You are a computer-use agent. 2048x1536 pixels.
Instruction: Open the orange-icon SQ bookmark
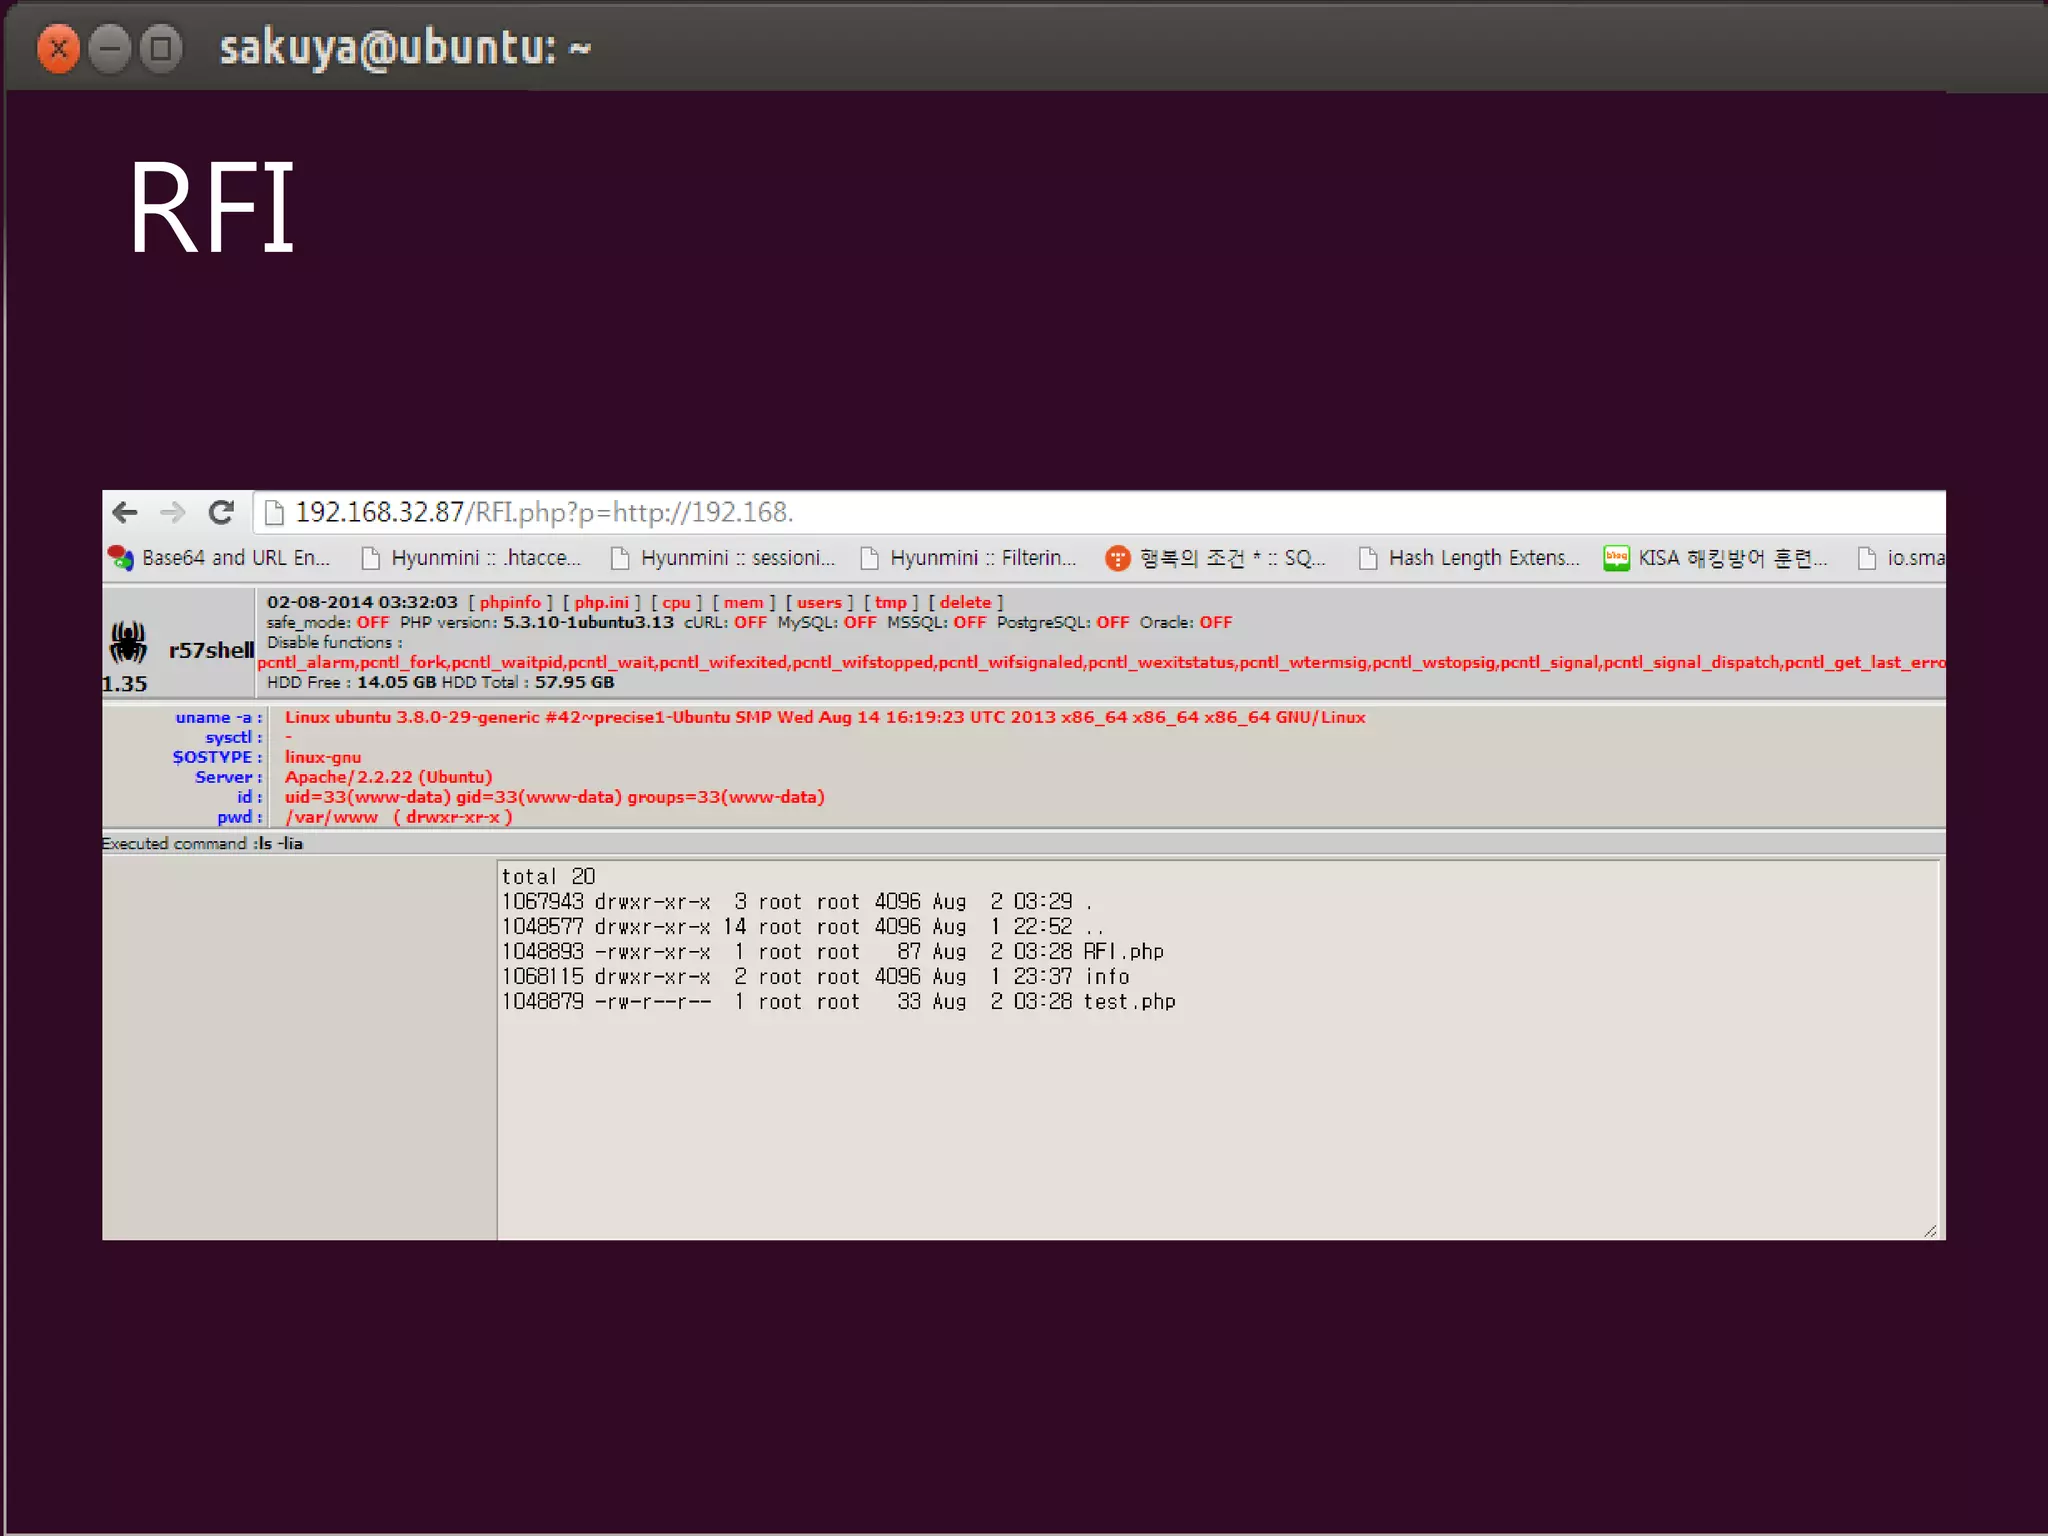coord(1215,558)
